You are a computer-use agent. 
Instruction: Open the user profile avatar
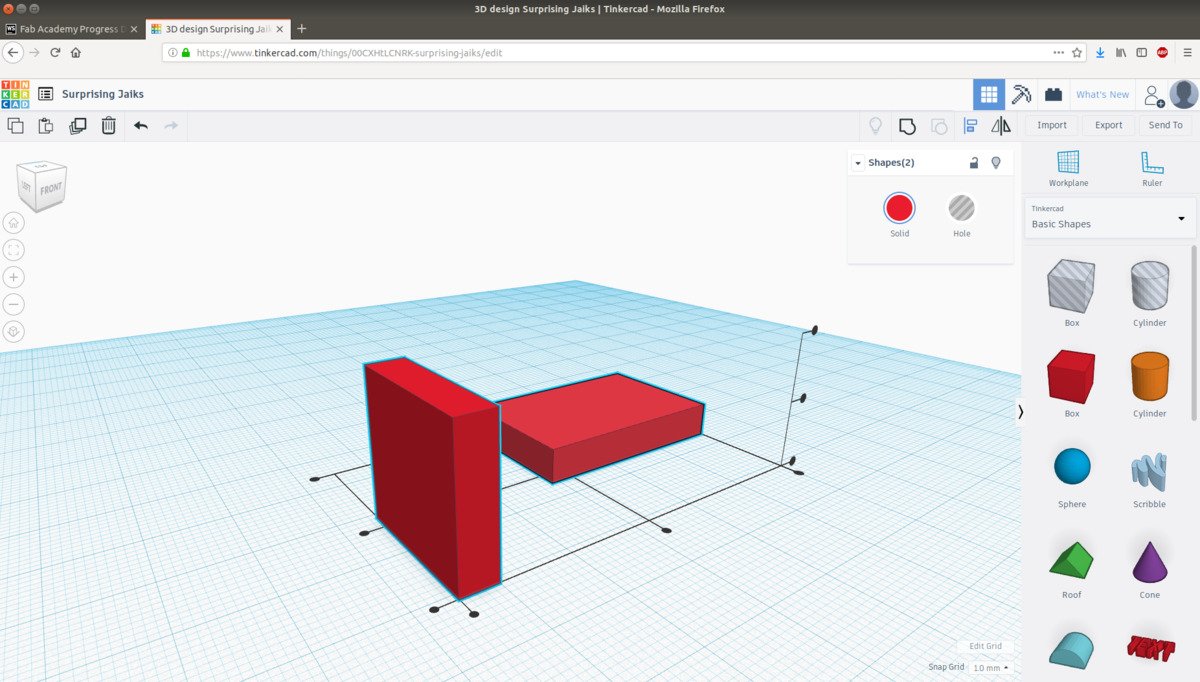(x=1184, y=94)
